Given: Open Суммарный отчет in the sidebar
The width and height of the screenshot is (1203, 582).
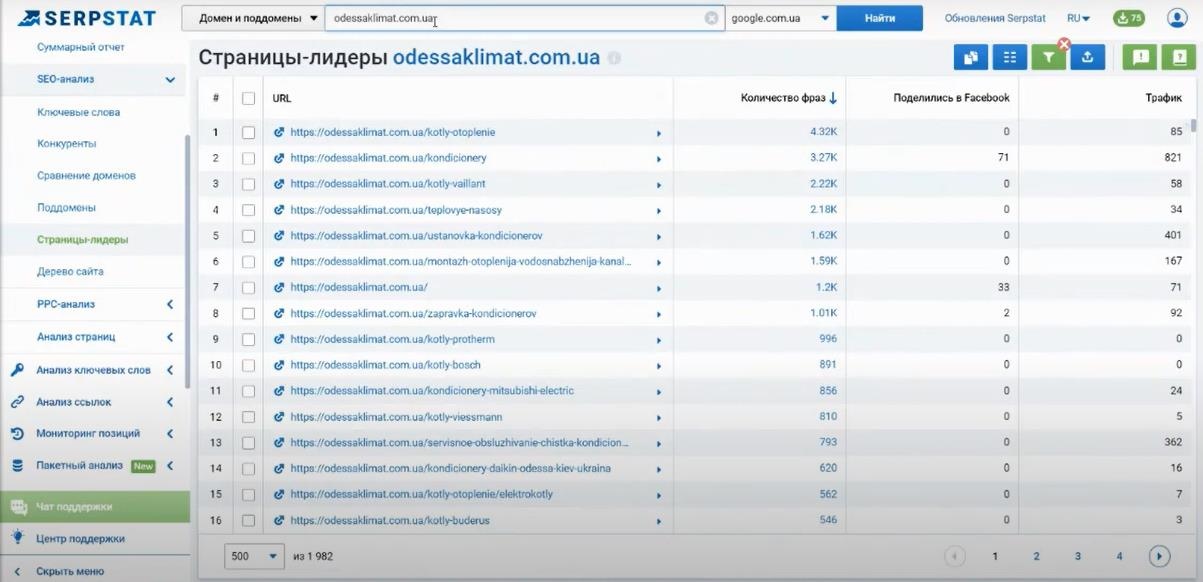Looking at the screenshot, I should [81, 47].
